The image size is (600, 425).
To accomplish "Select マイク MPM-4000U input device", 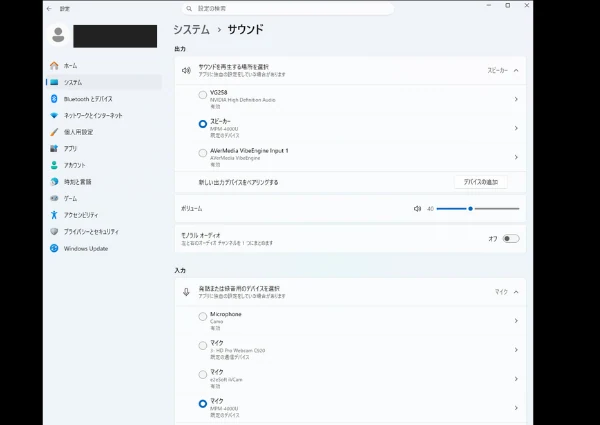I will [203, 404].
